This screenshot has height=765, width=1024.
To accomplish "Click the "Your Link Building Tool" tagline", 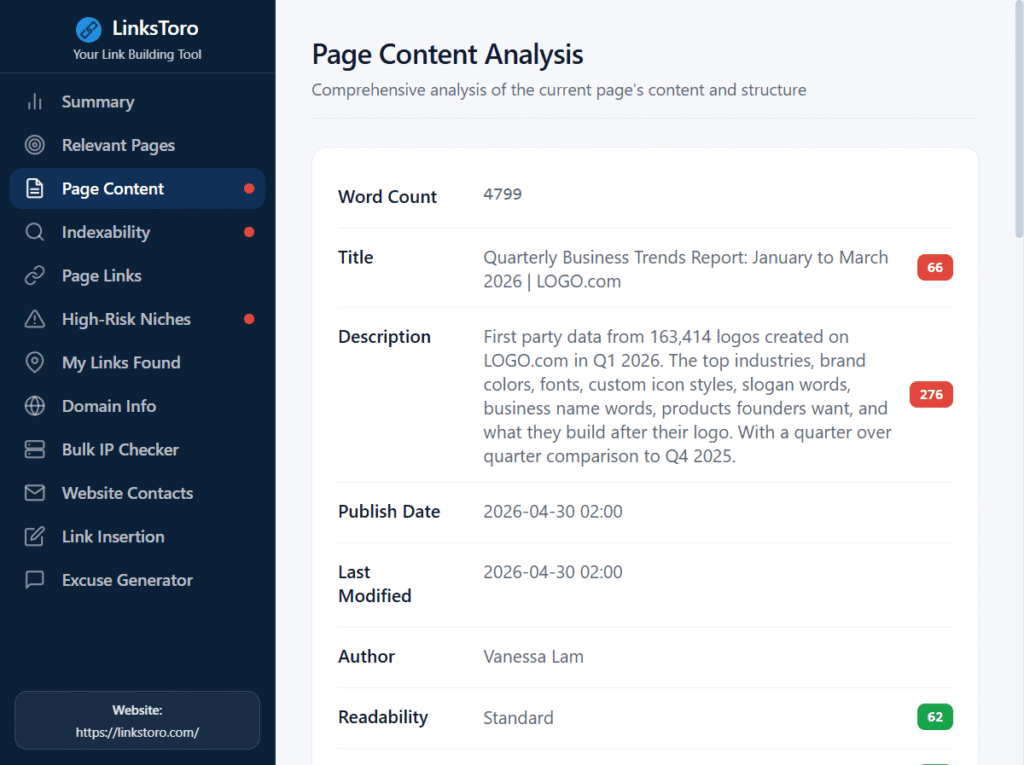I will 137,54.
